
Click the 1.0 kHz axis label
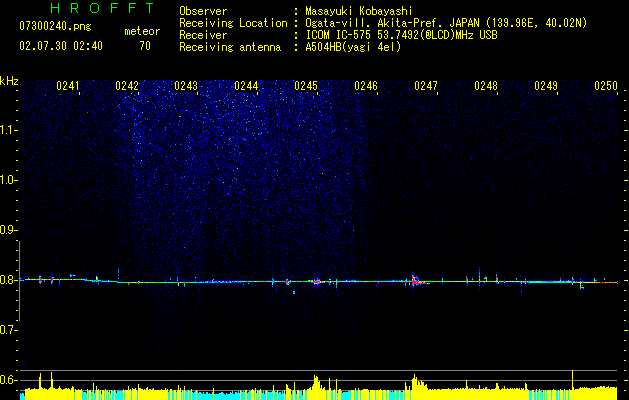click(7, 180)
